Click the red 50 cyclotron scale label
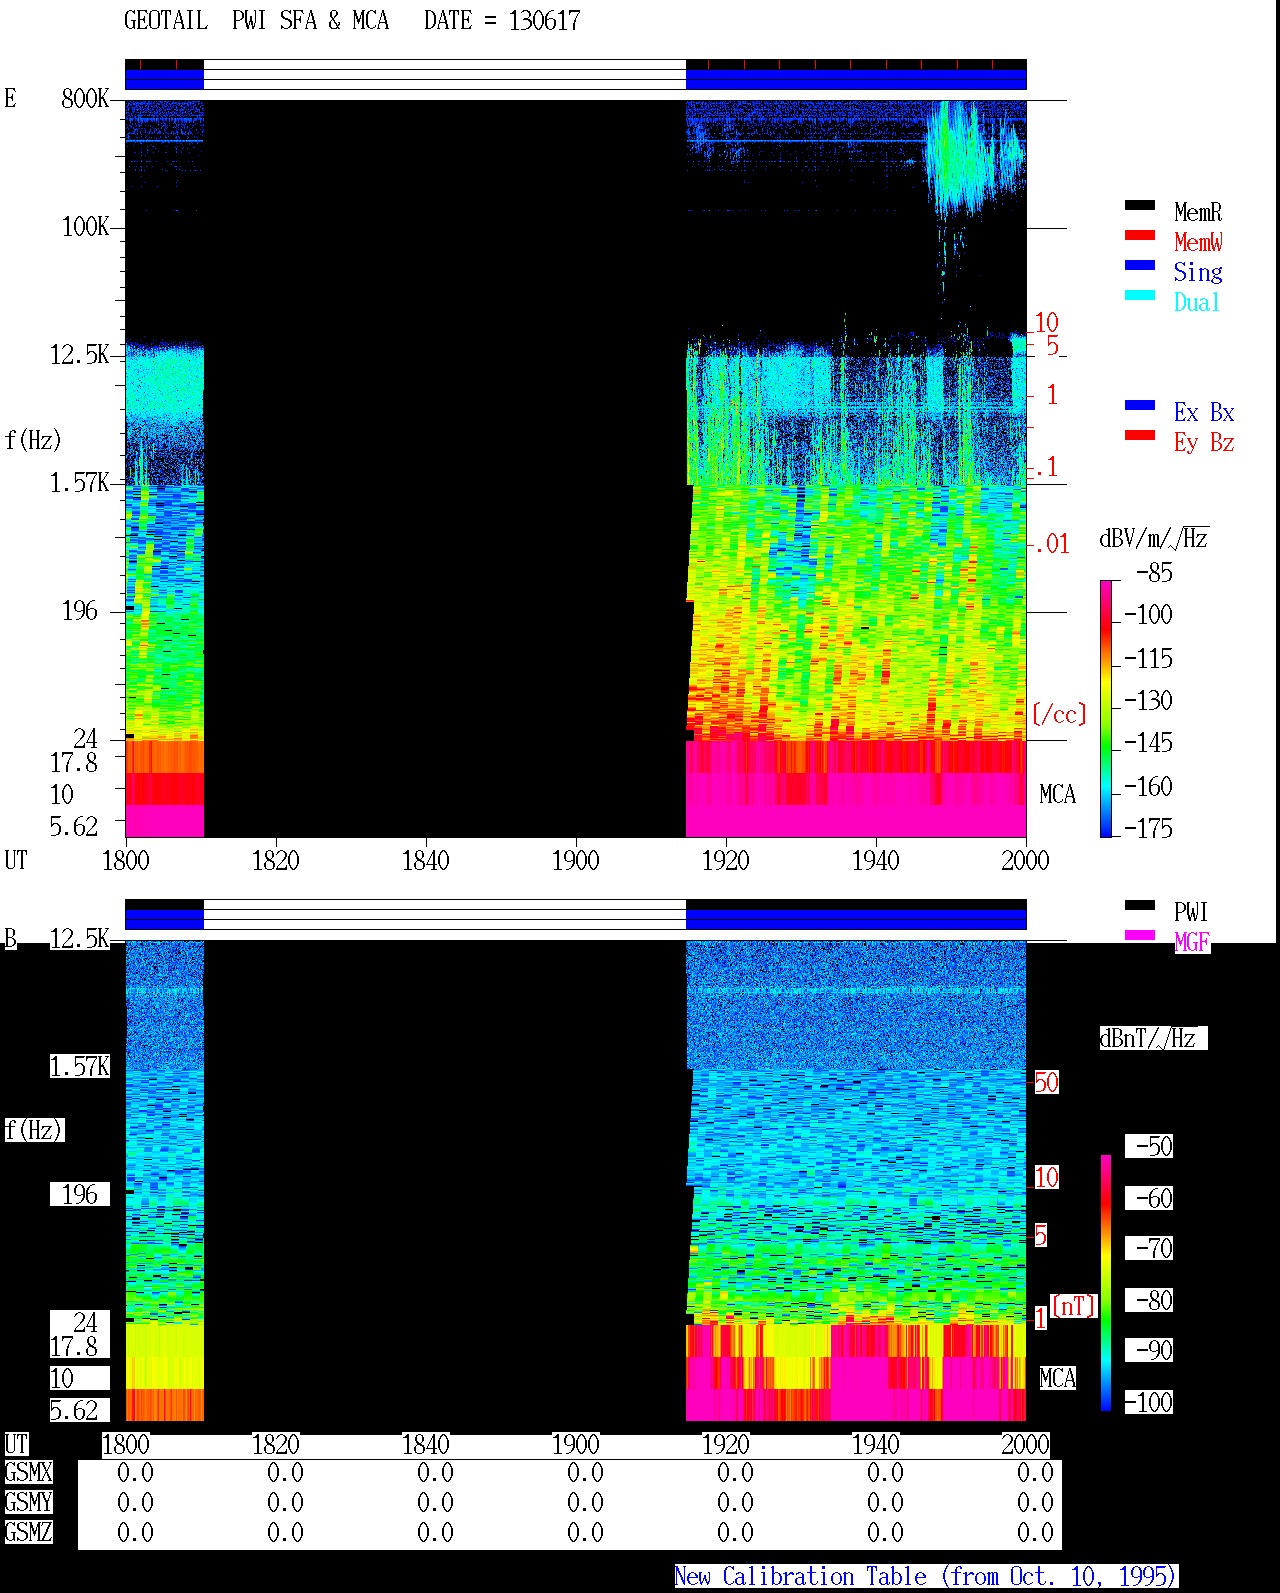 (x=1046, y=1082)
